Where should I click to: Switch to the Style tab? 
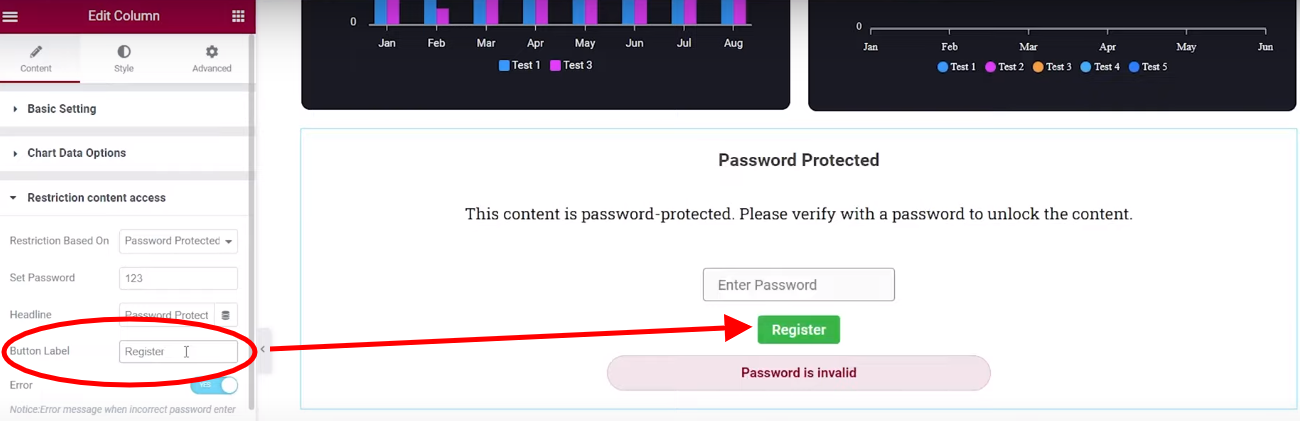[x=123, y=59]
